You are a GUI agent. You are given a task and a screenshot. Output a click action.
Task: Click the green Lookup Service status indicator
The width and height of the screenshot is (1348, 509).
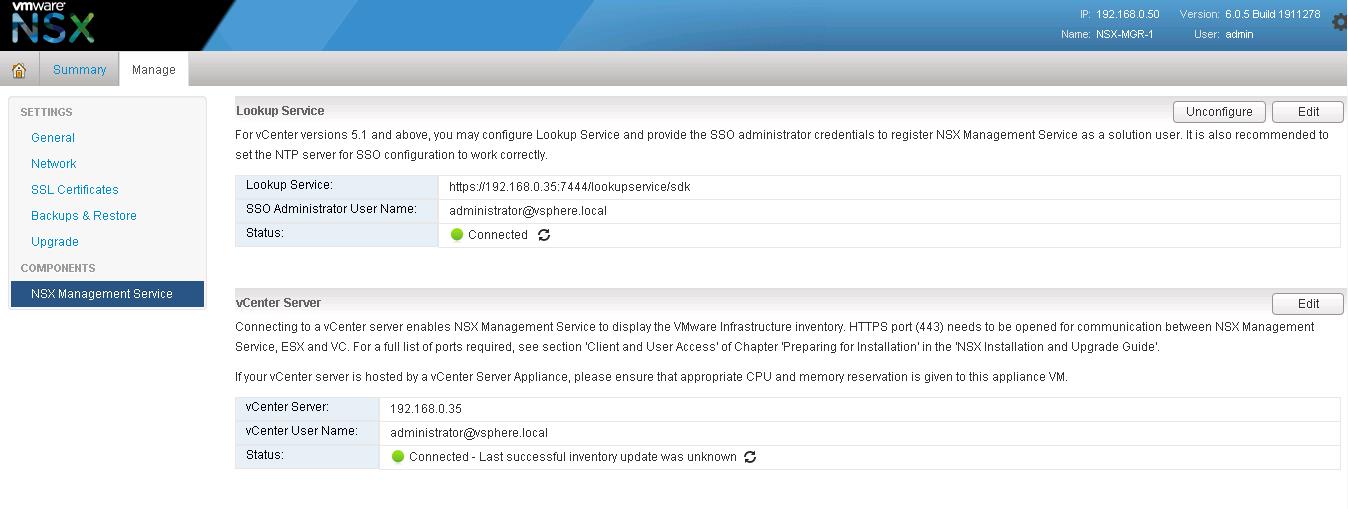[457, 235]
